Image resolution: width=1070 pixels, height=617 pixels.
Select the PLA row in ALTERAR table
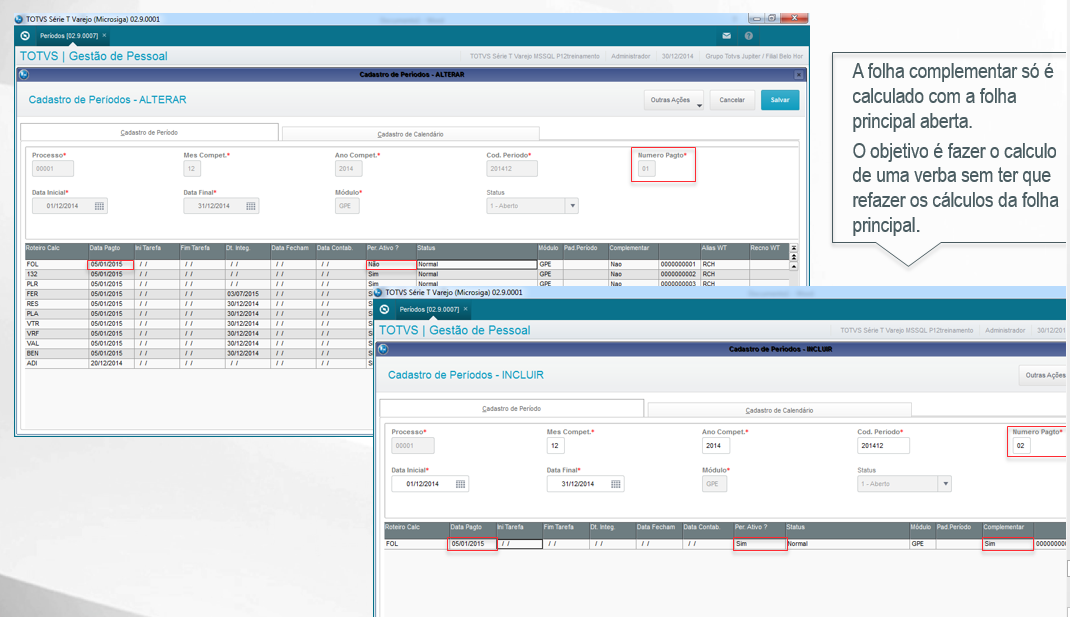click(198, 314)
